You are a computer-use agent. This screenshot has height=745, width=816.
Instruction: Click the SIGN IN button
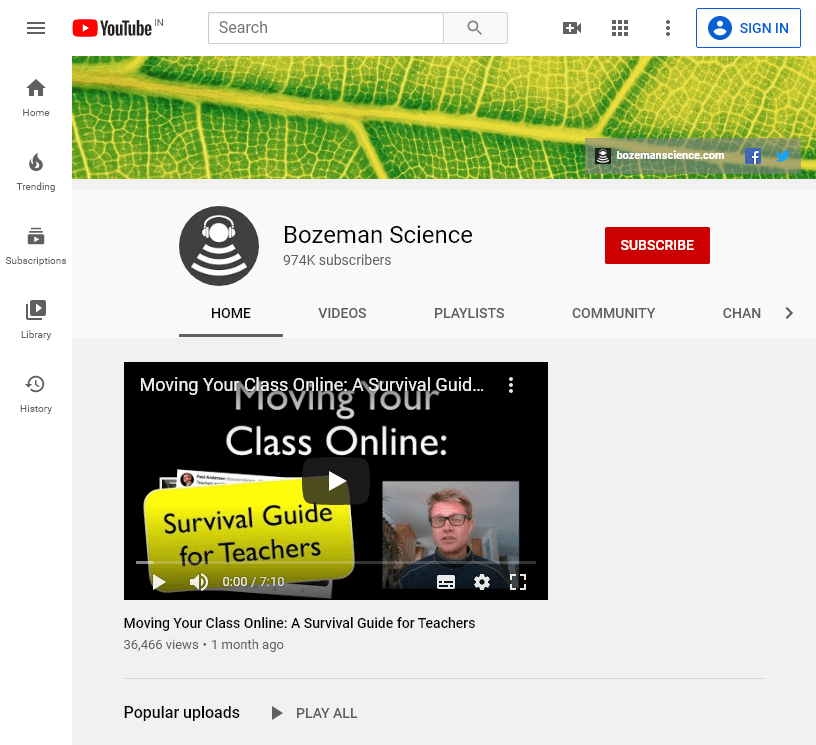point(748,28)
